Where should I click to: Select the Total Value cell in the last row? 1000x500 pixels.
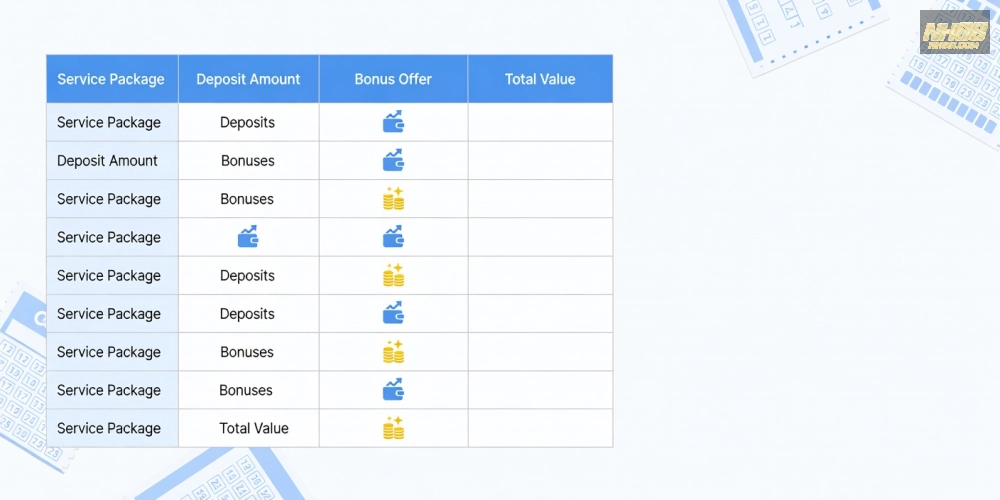254,428
